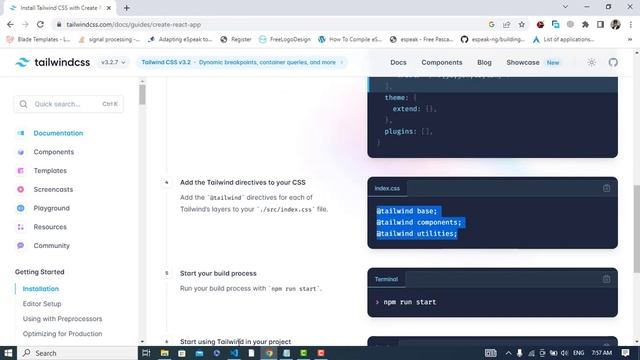Open the How To Compile eS... bookmark
Viewport: 640px width, 360px height.
pos(350,39)
